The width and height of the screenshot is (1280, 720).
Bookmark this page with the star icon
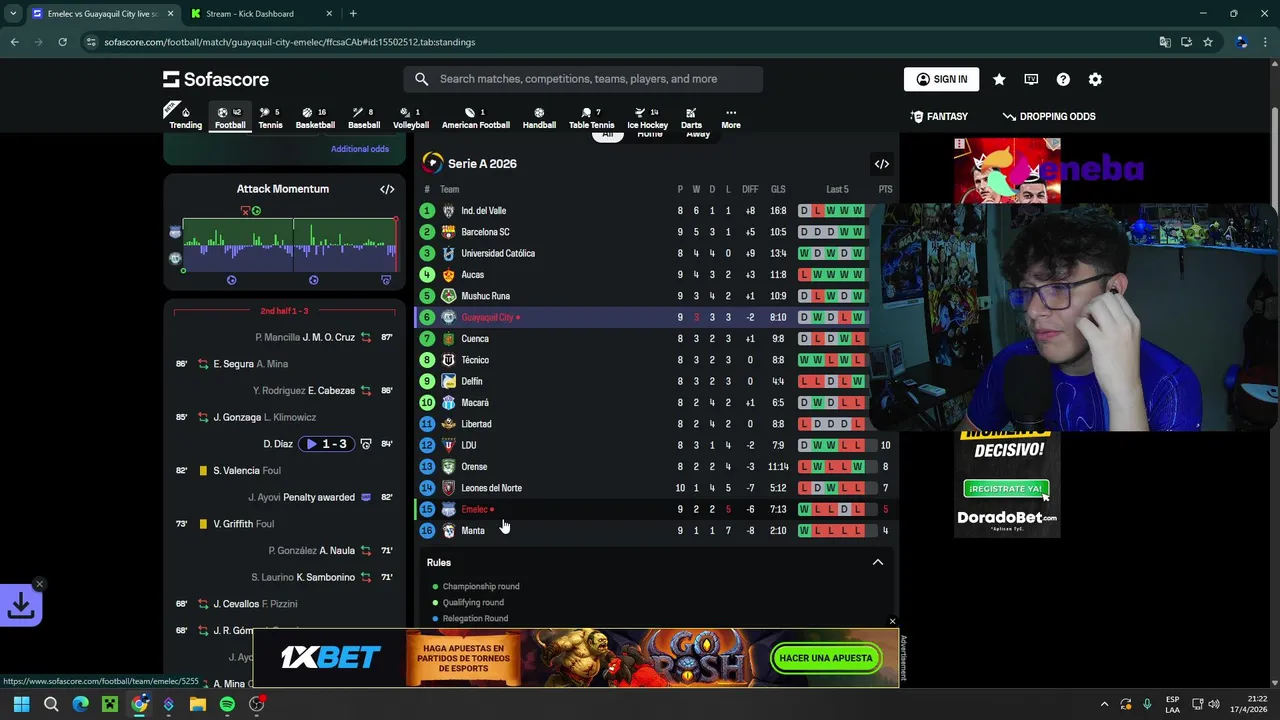[x=1208, y=42]
